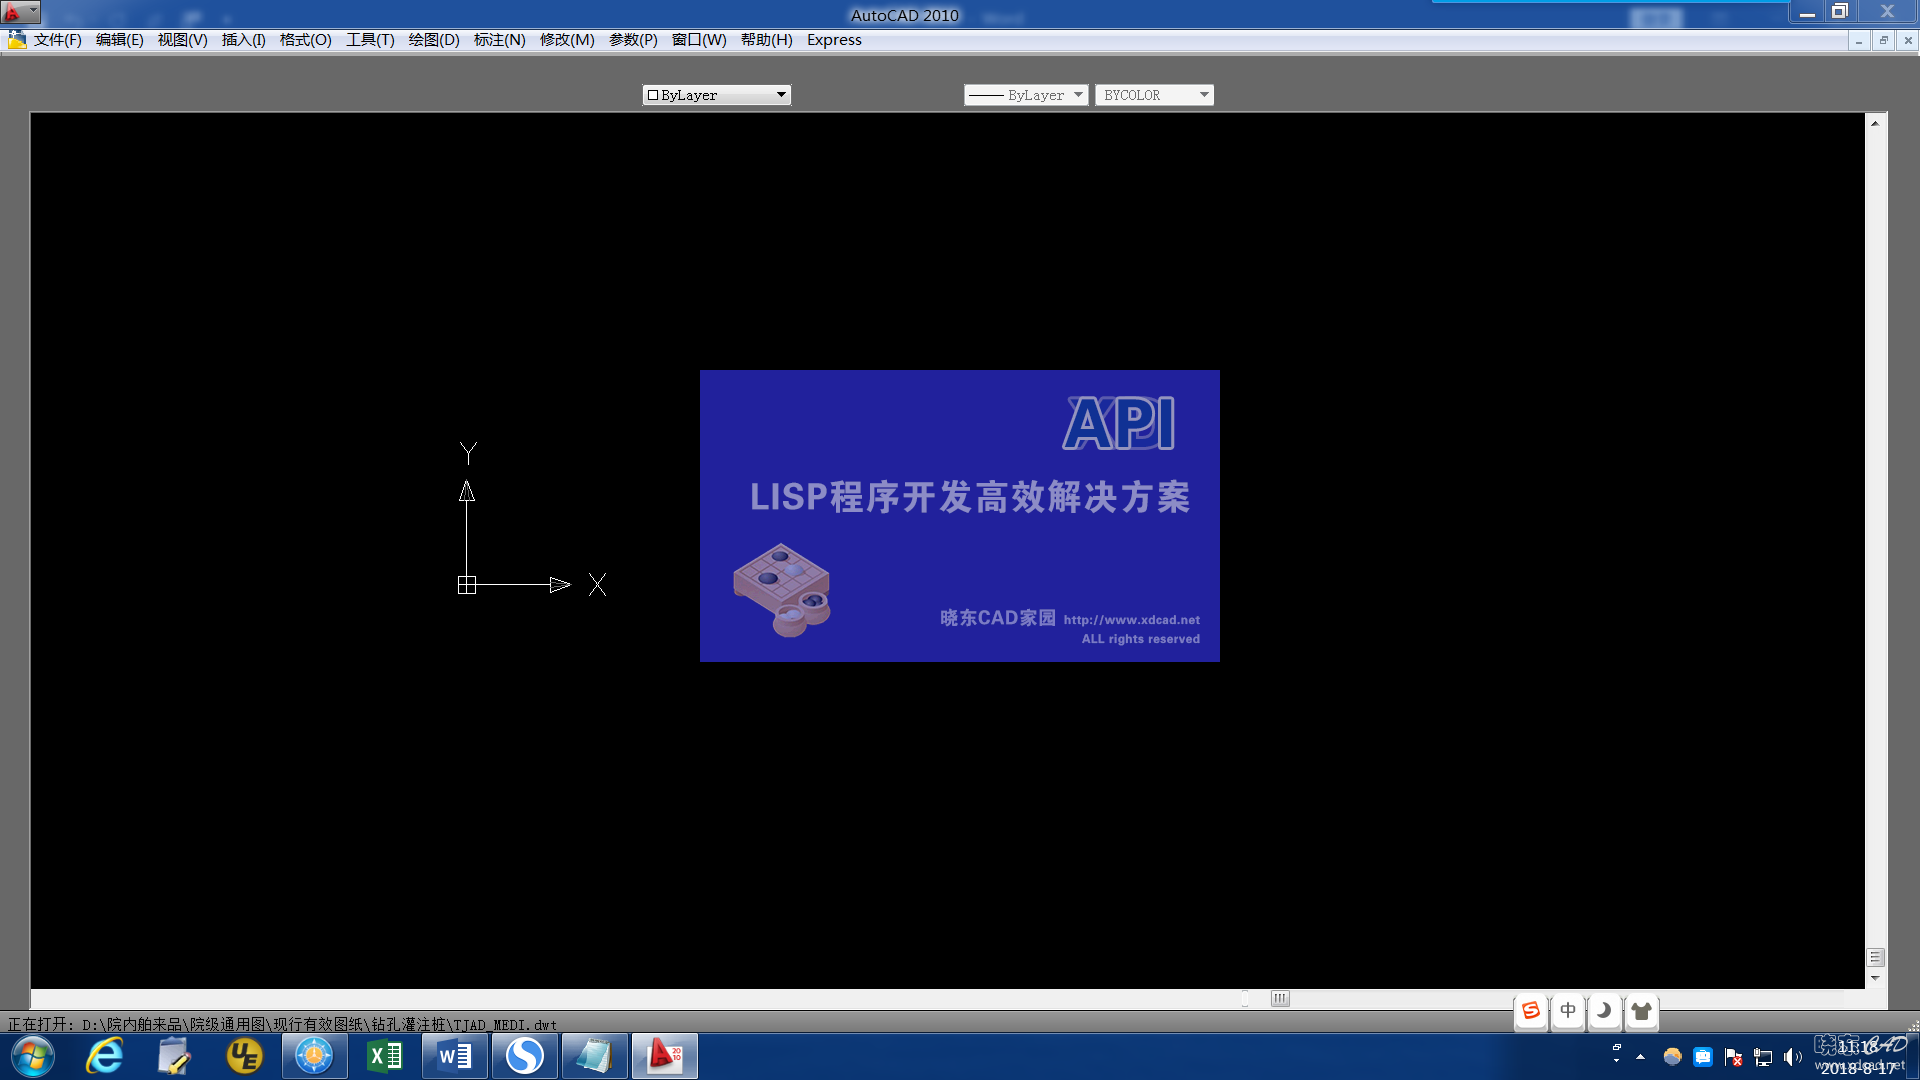
Task: Open the xdcad.net link on splash
Action: [1131, 620]
